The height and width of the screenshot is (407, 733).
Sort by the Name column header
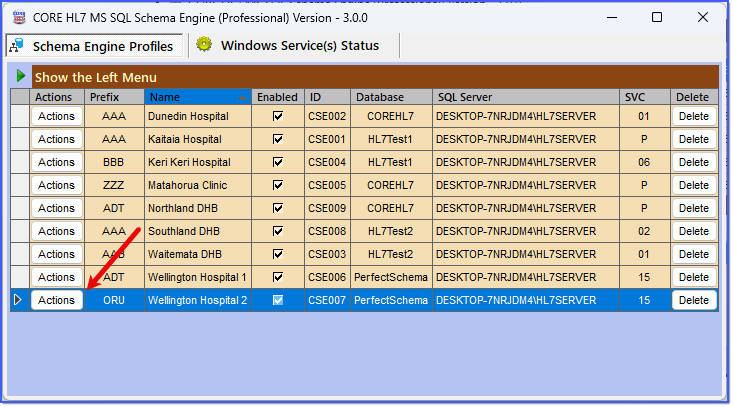198,97
